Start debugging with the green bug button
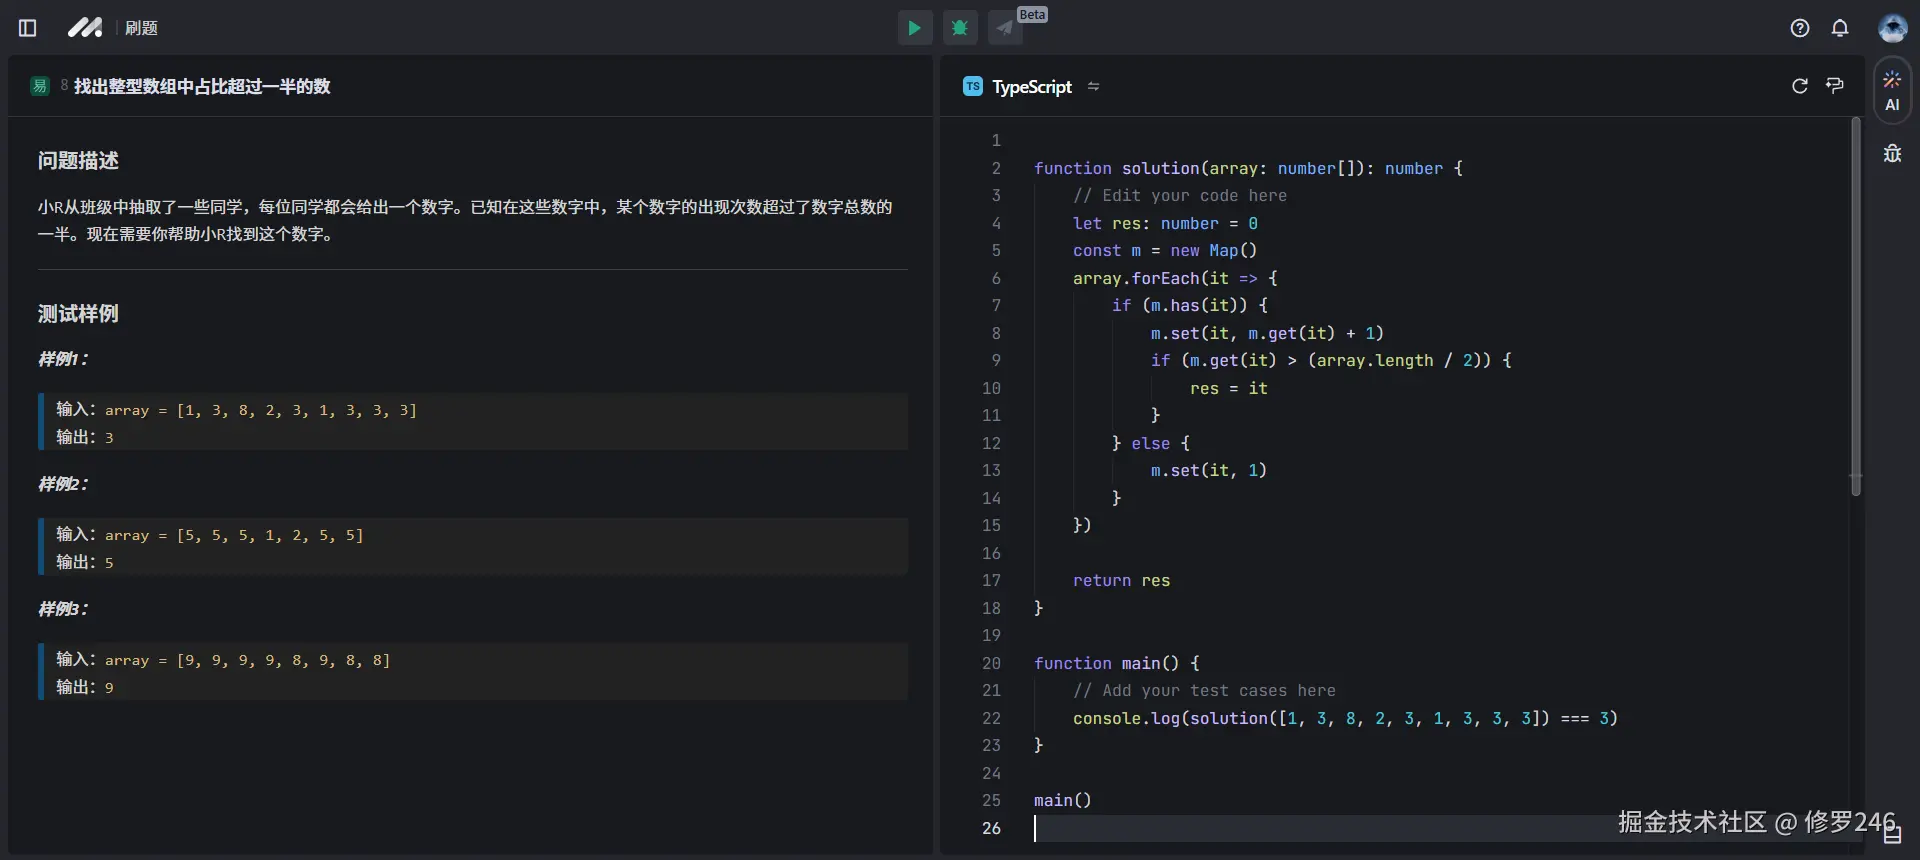Screen dimensions: 1920x860 pyautogui.click(x=960, y=28)
